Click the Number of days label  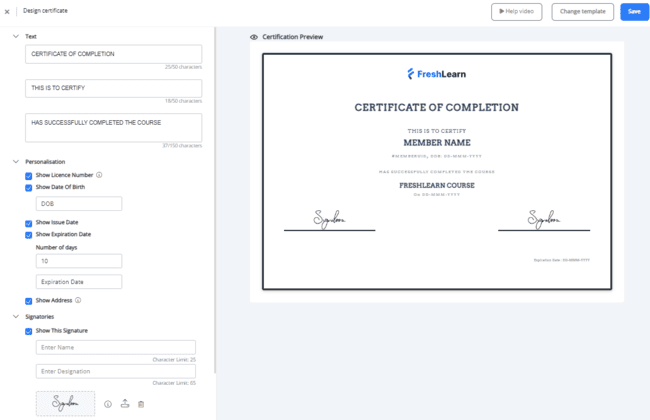(56, 248)
